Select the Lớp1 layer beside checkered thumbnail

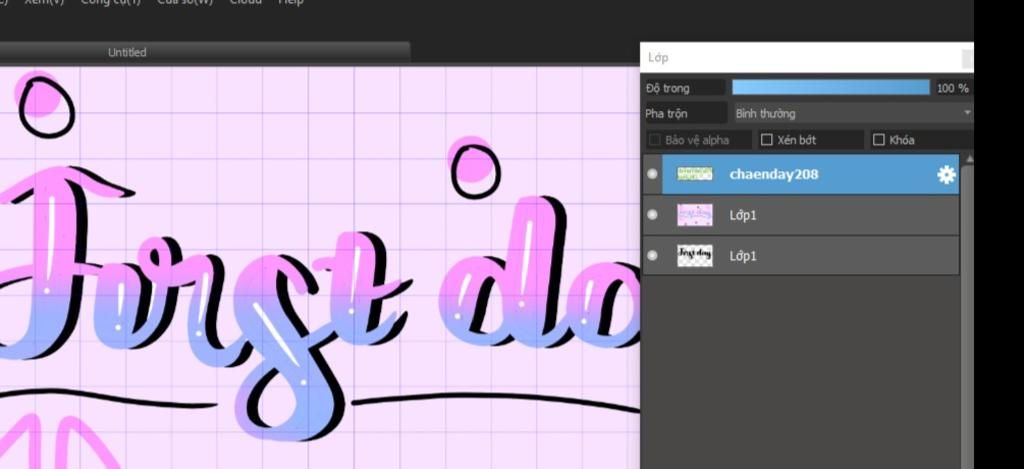(x=743, y=255)
